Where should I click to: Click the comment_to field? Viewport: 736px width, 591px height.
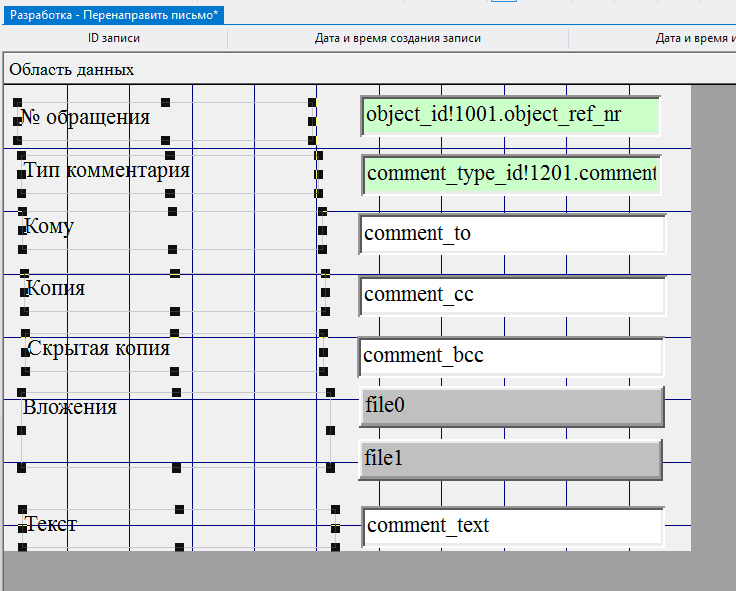click(511, 234)
